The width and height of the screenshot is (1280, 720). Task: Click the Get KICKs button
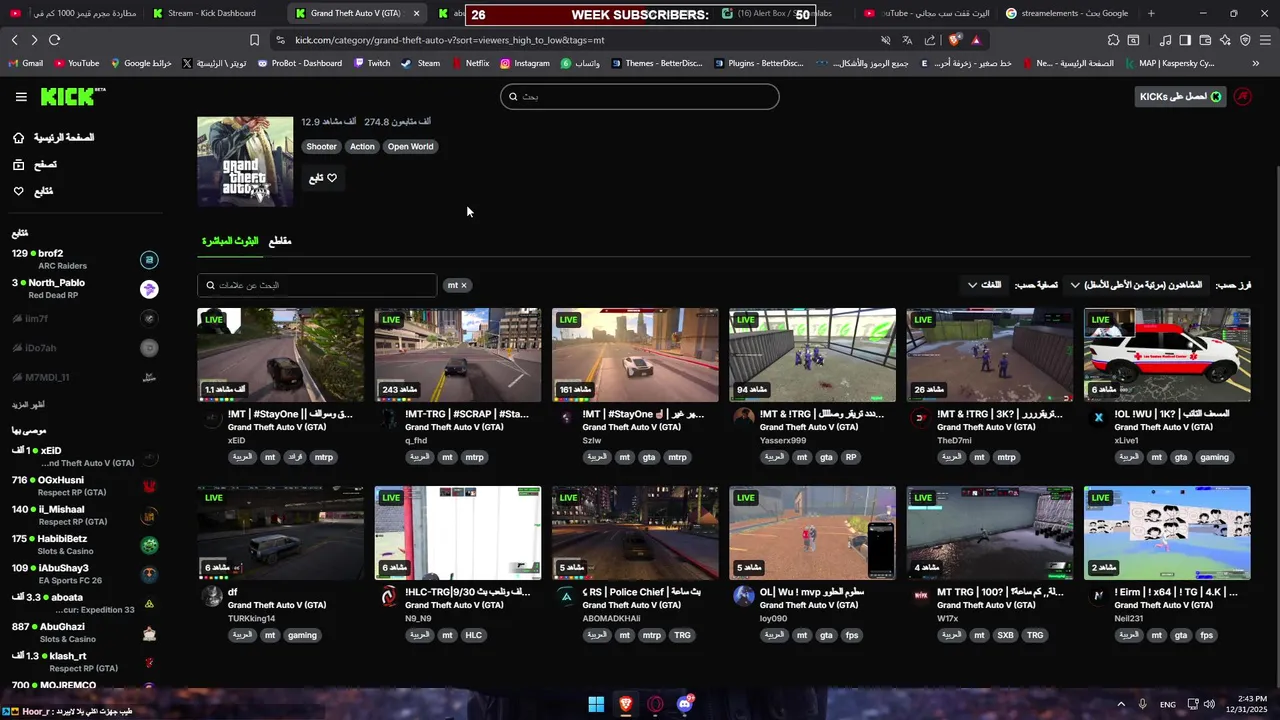coord(1181,97)
